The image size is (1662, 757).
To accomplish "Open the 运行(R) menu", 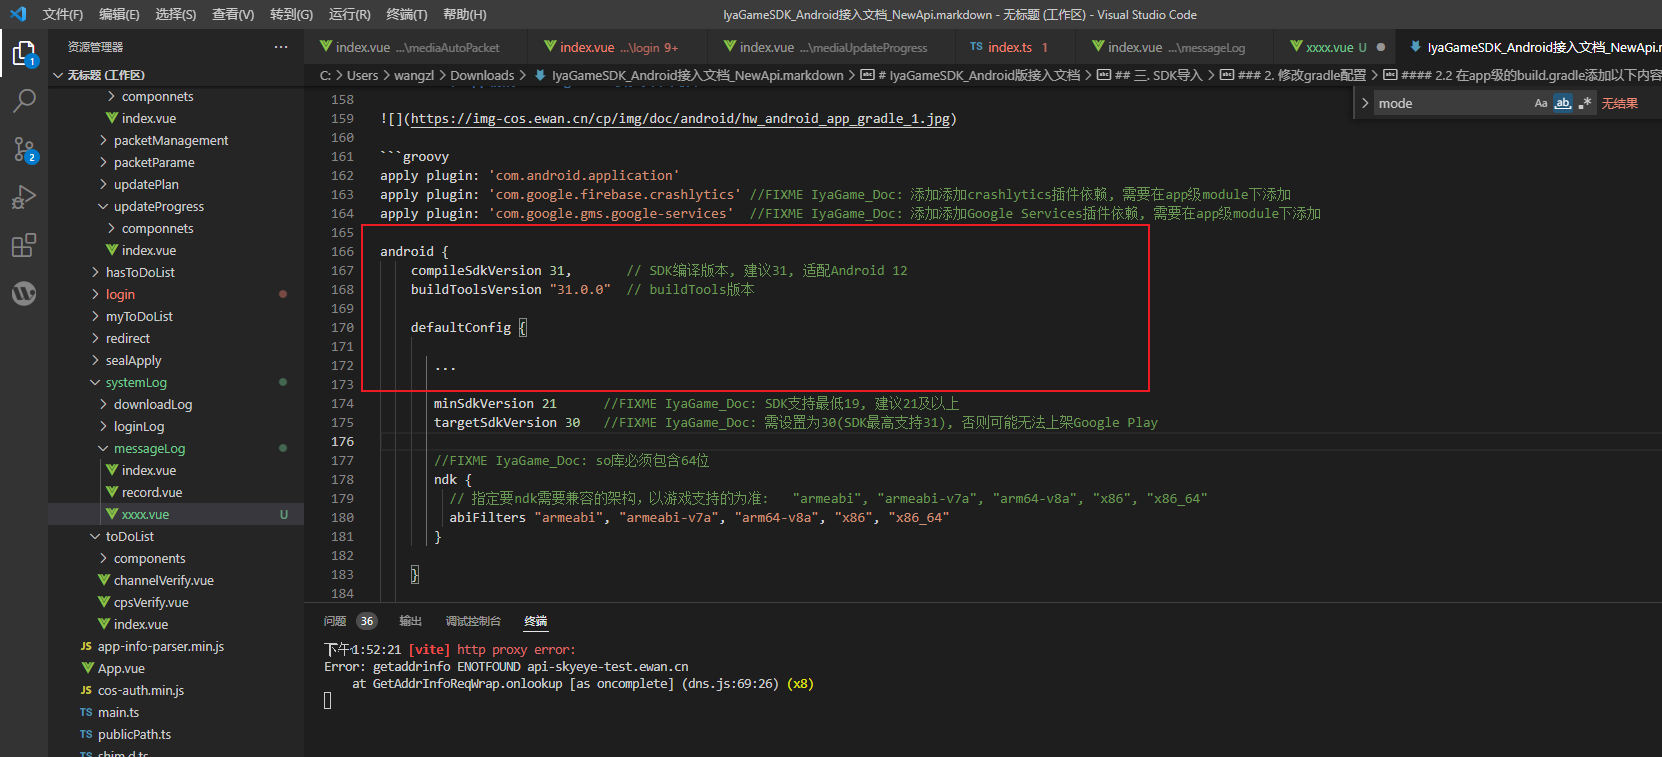I will click(349, 14).
